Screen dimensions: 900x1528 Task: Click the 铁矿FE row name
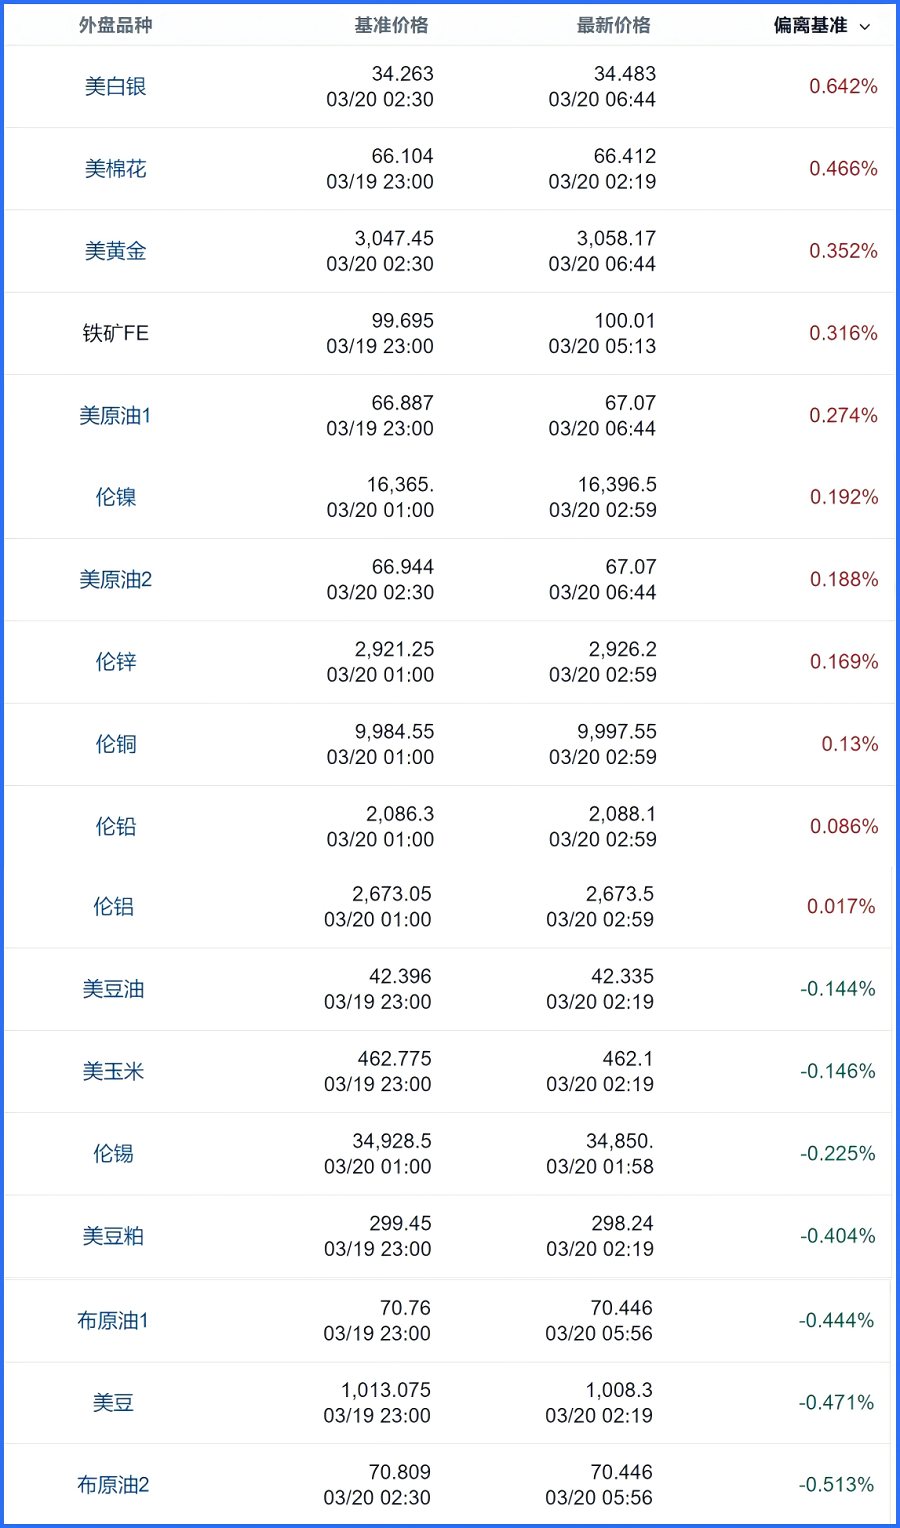click(x=115, y=333)
